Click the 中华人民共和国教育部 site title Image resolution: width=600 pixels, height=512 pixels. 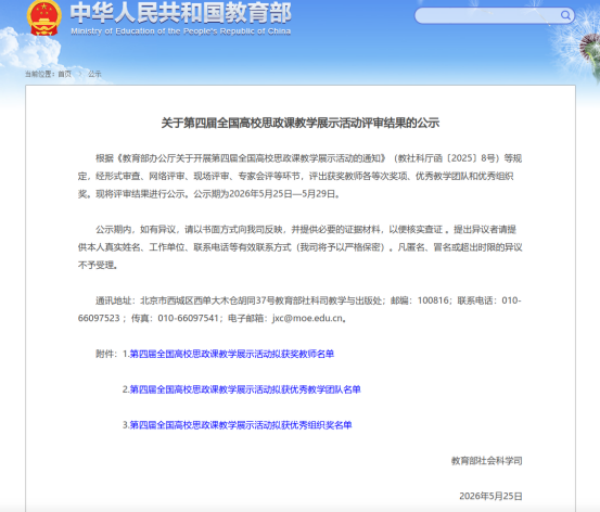(x=181, y=13)
